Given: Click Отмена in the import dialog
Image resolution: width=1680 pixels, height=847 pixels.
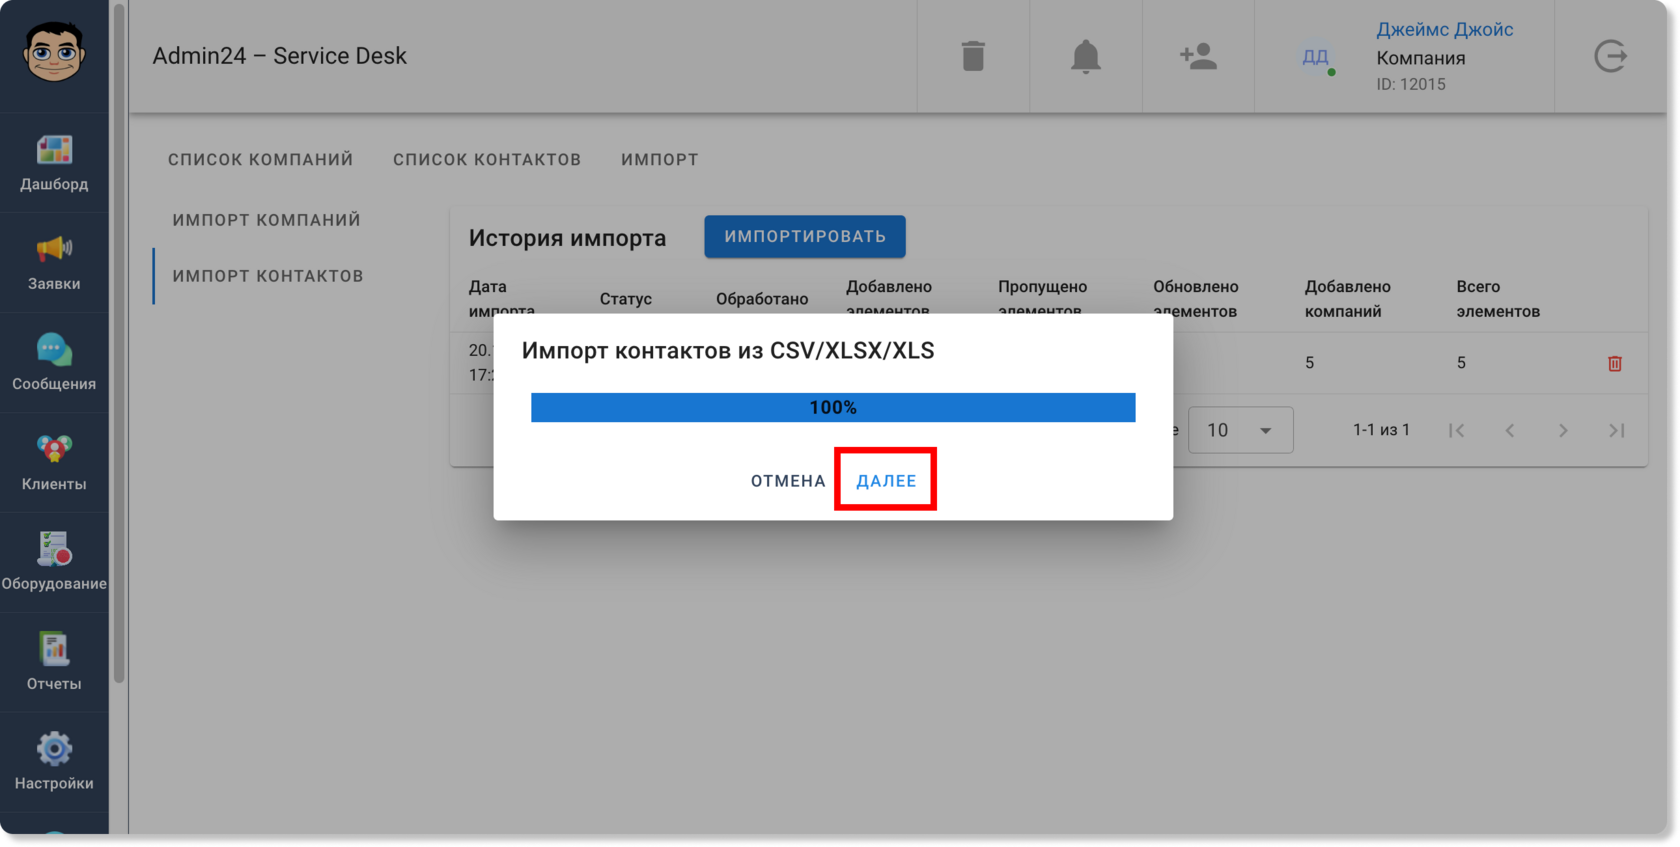Looking at the screenshot, I should tap(788, 481).
